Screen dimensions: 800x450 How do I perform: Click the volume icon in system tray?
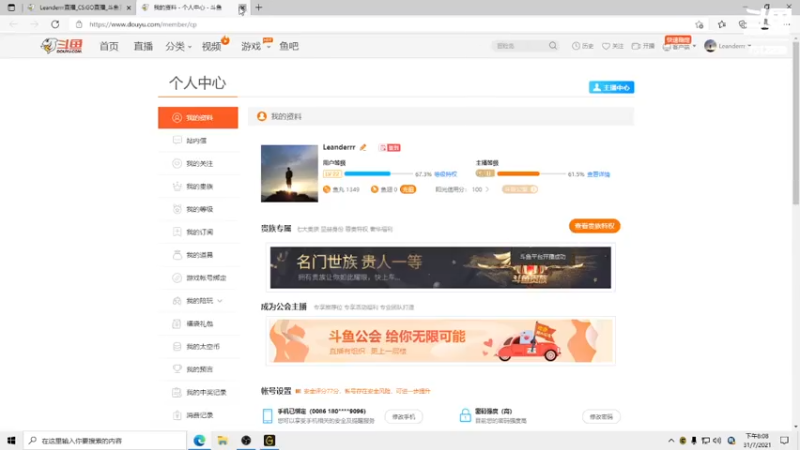pyautogui.click(x=717, y=440)
